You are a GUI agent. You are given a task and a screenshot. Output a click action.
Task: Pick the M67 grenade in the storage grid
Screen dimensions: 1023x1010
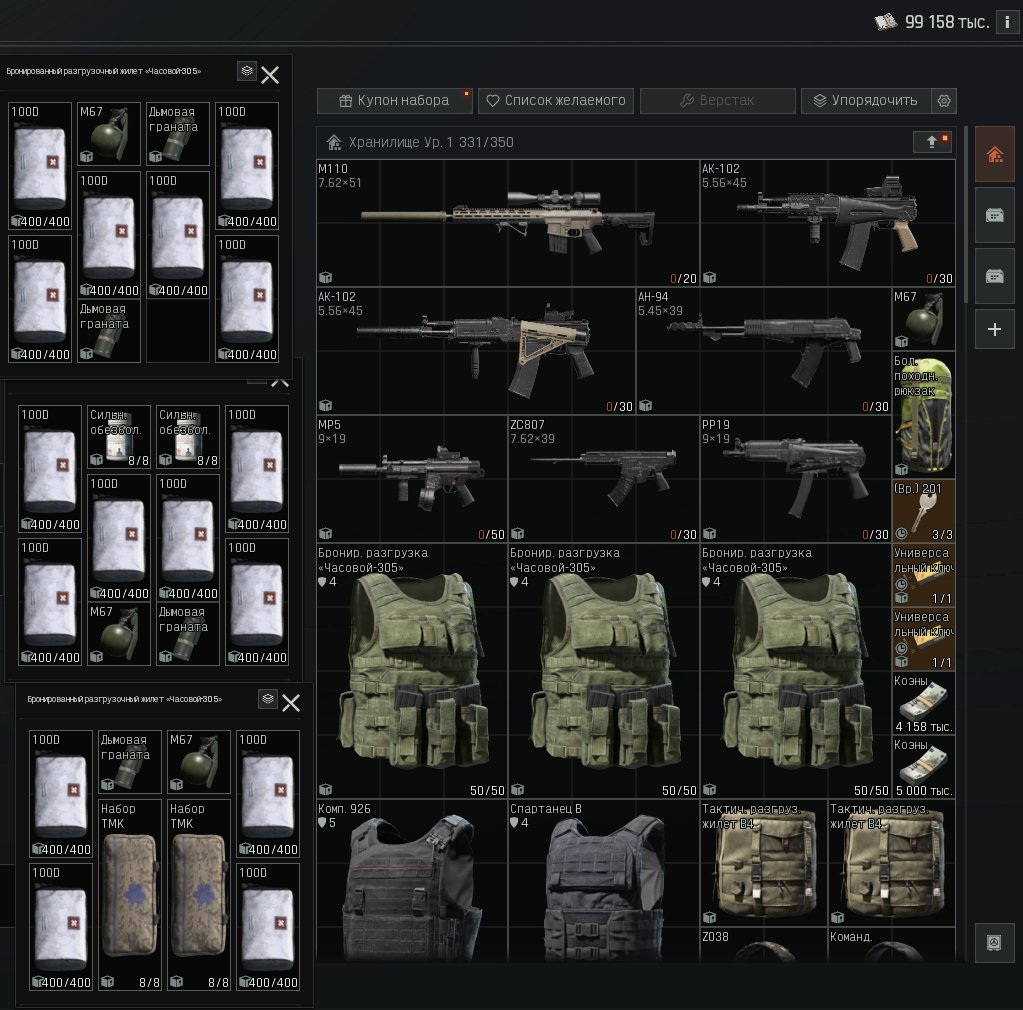[x=923, y=318]
